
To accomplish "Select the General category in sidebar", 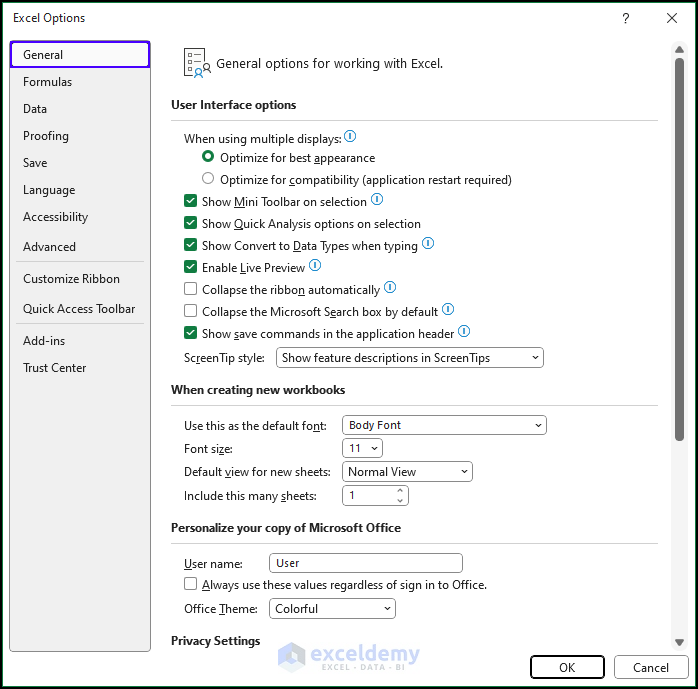I will pos(80,55).
